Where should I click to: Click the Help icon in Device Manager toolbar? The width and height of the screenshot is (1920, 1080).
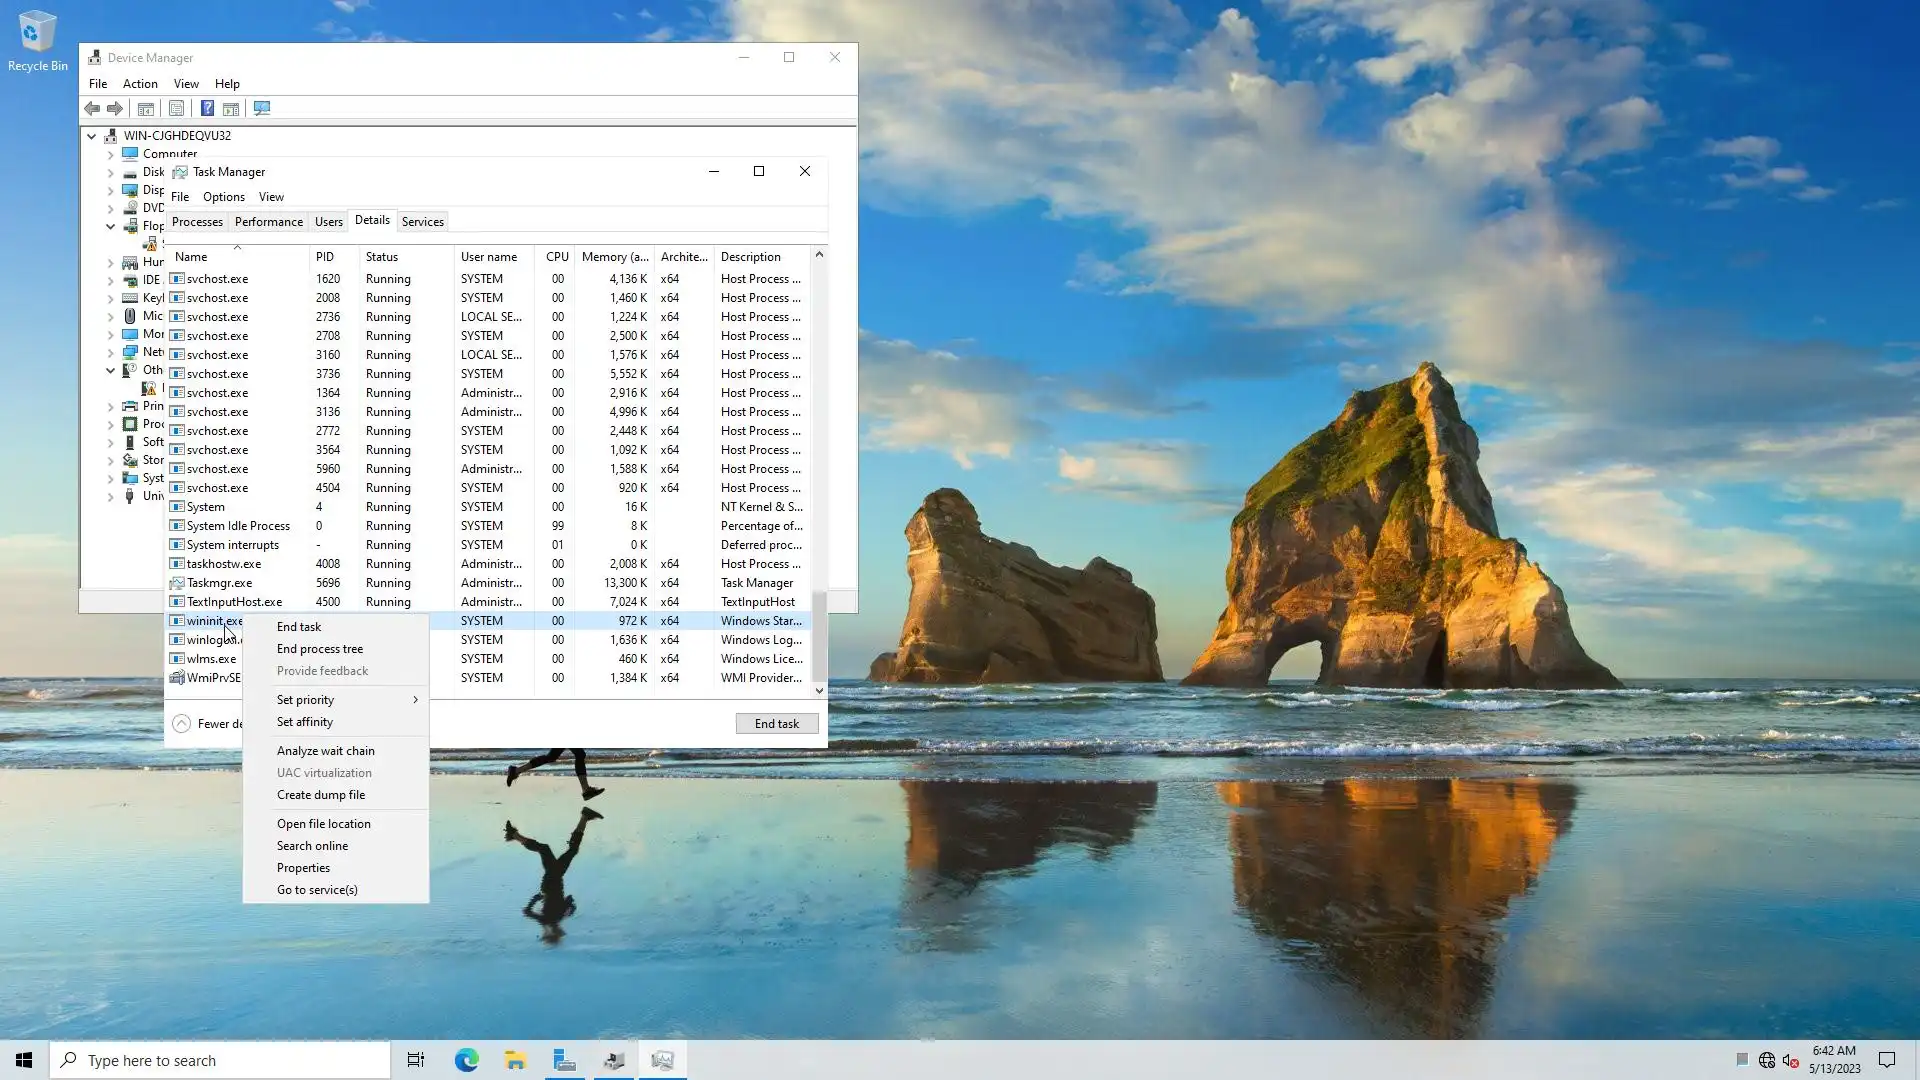pyautogui.click(x=207, y=108)
